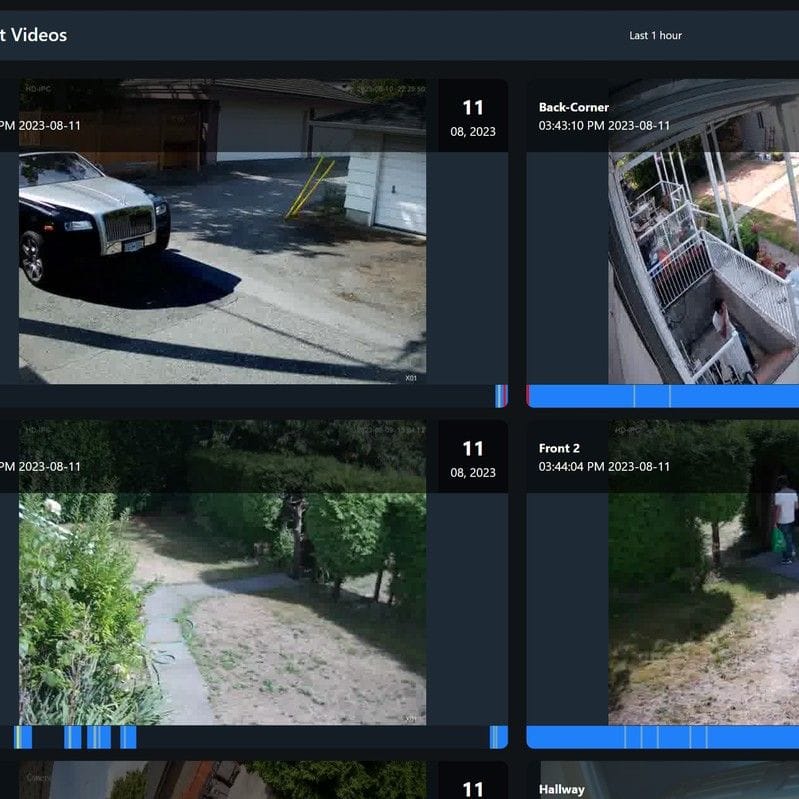
Task: Click the event marker on the driveway video timeline
Action: [501, 396]
